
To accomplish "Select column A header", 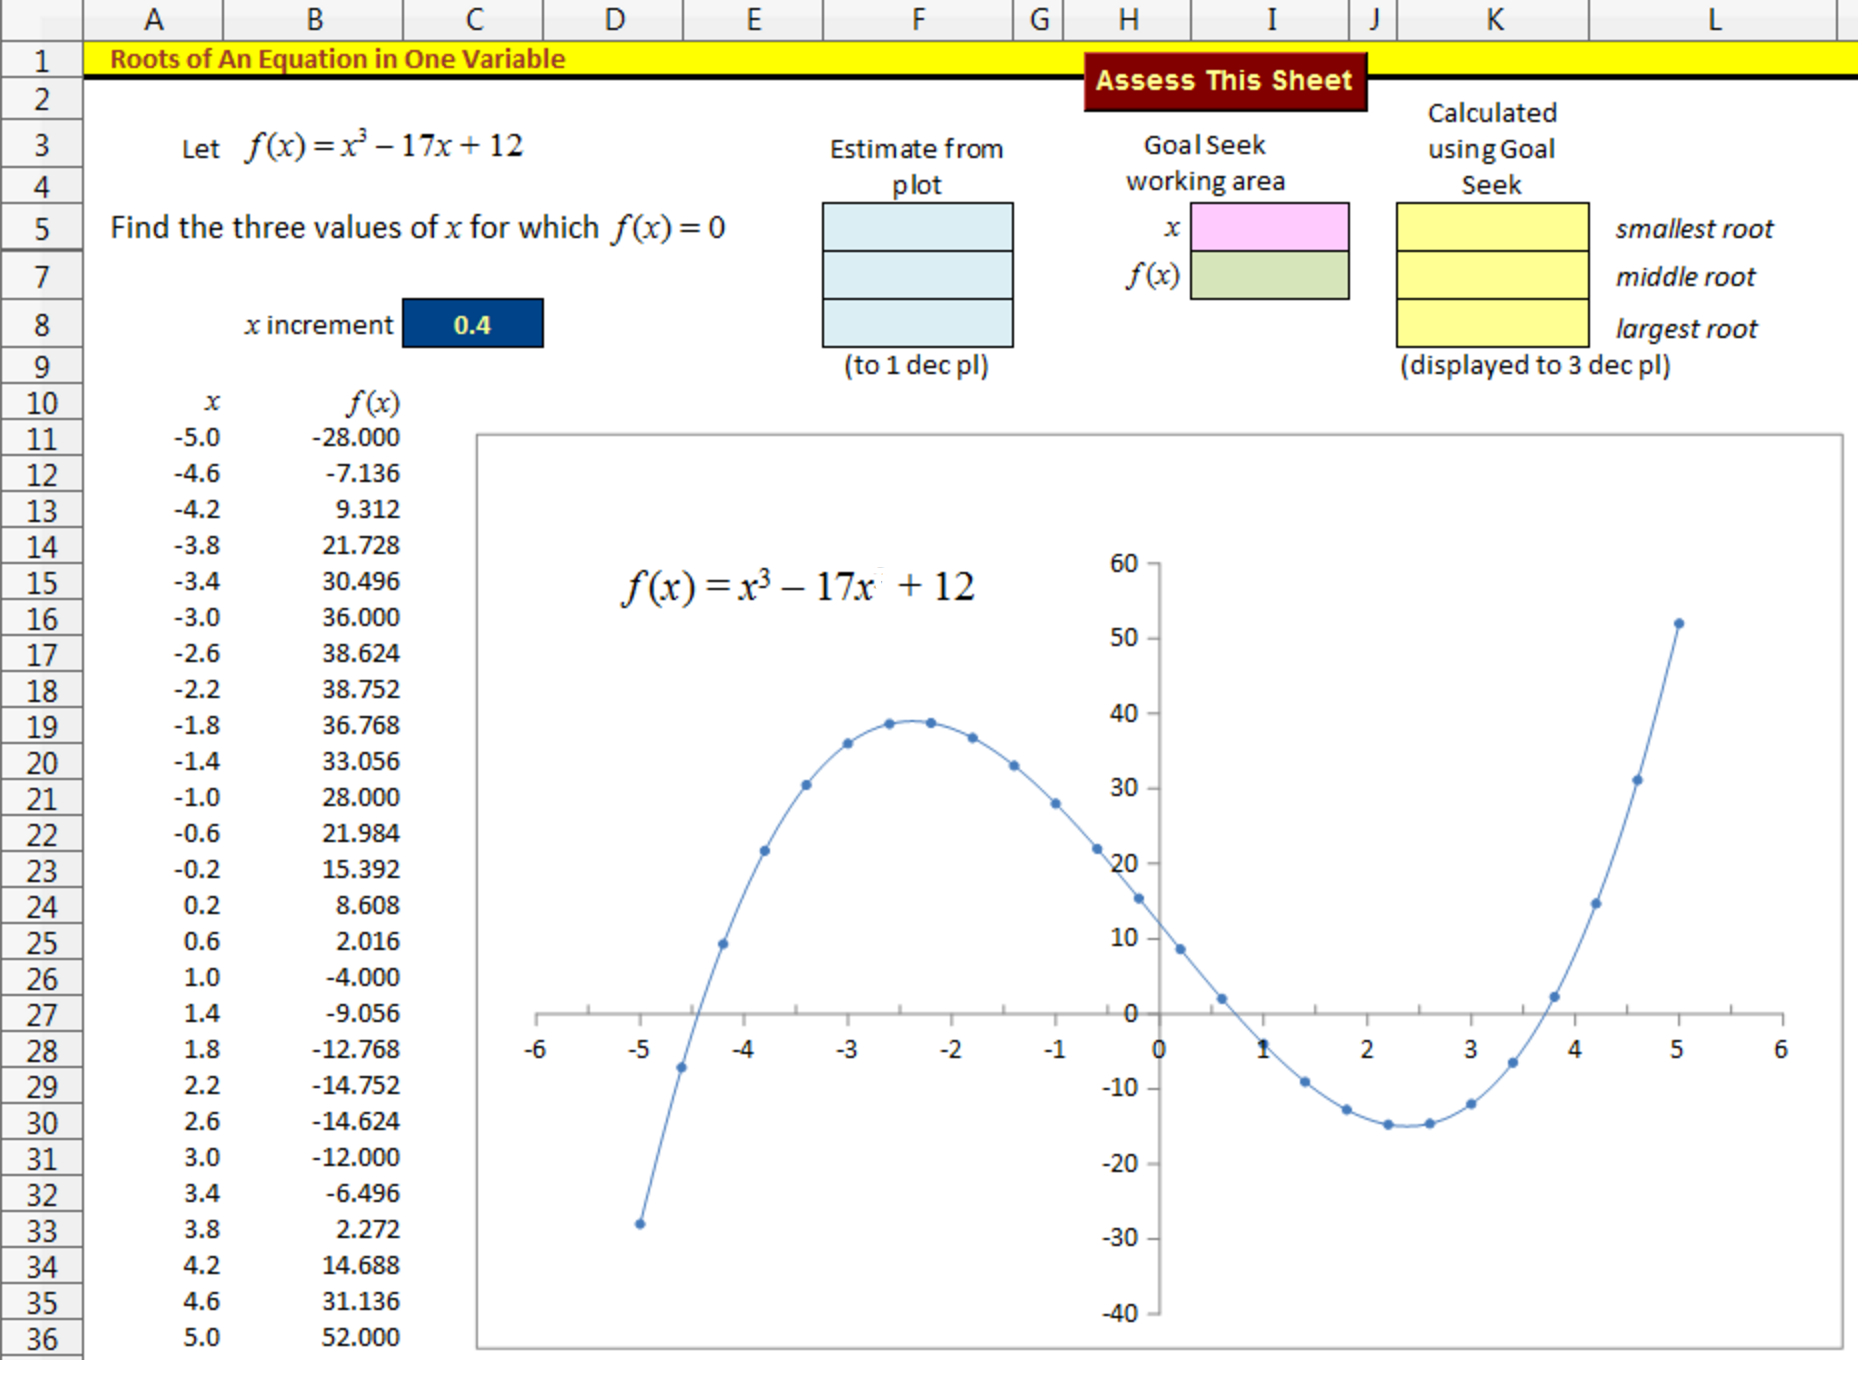I will [153, 20].
